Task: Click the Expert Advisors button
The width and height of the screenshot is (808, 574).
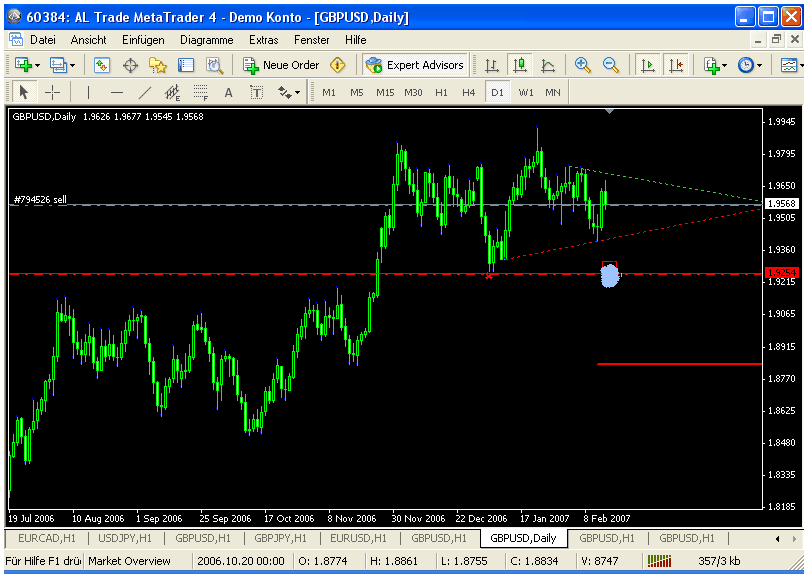Action: click(x=415, y=65)
